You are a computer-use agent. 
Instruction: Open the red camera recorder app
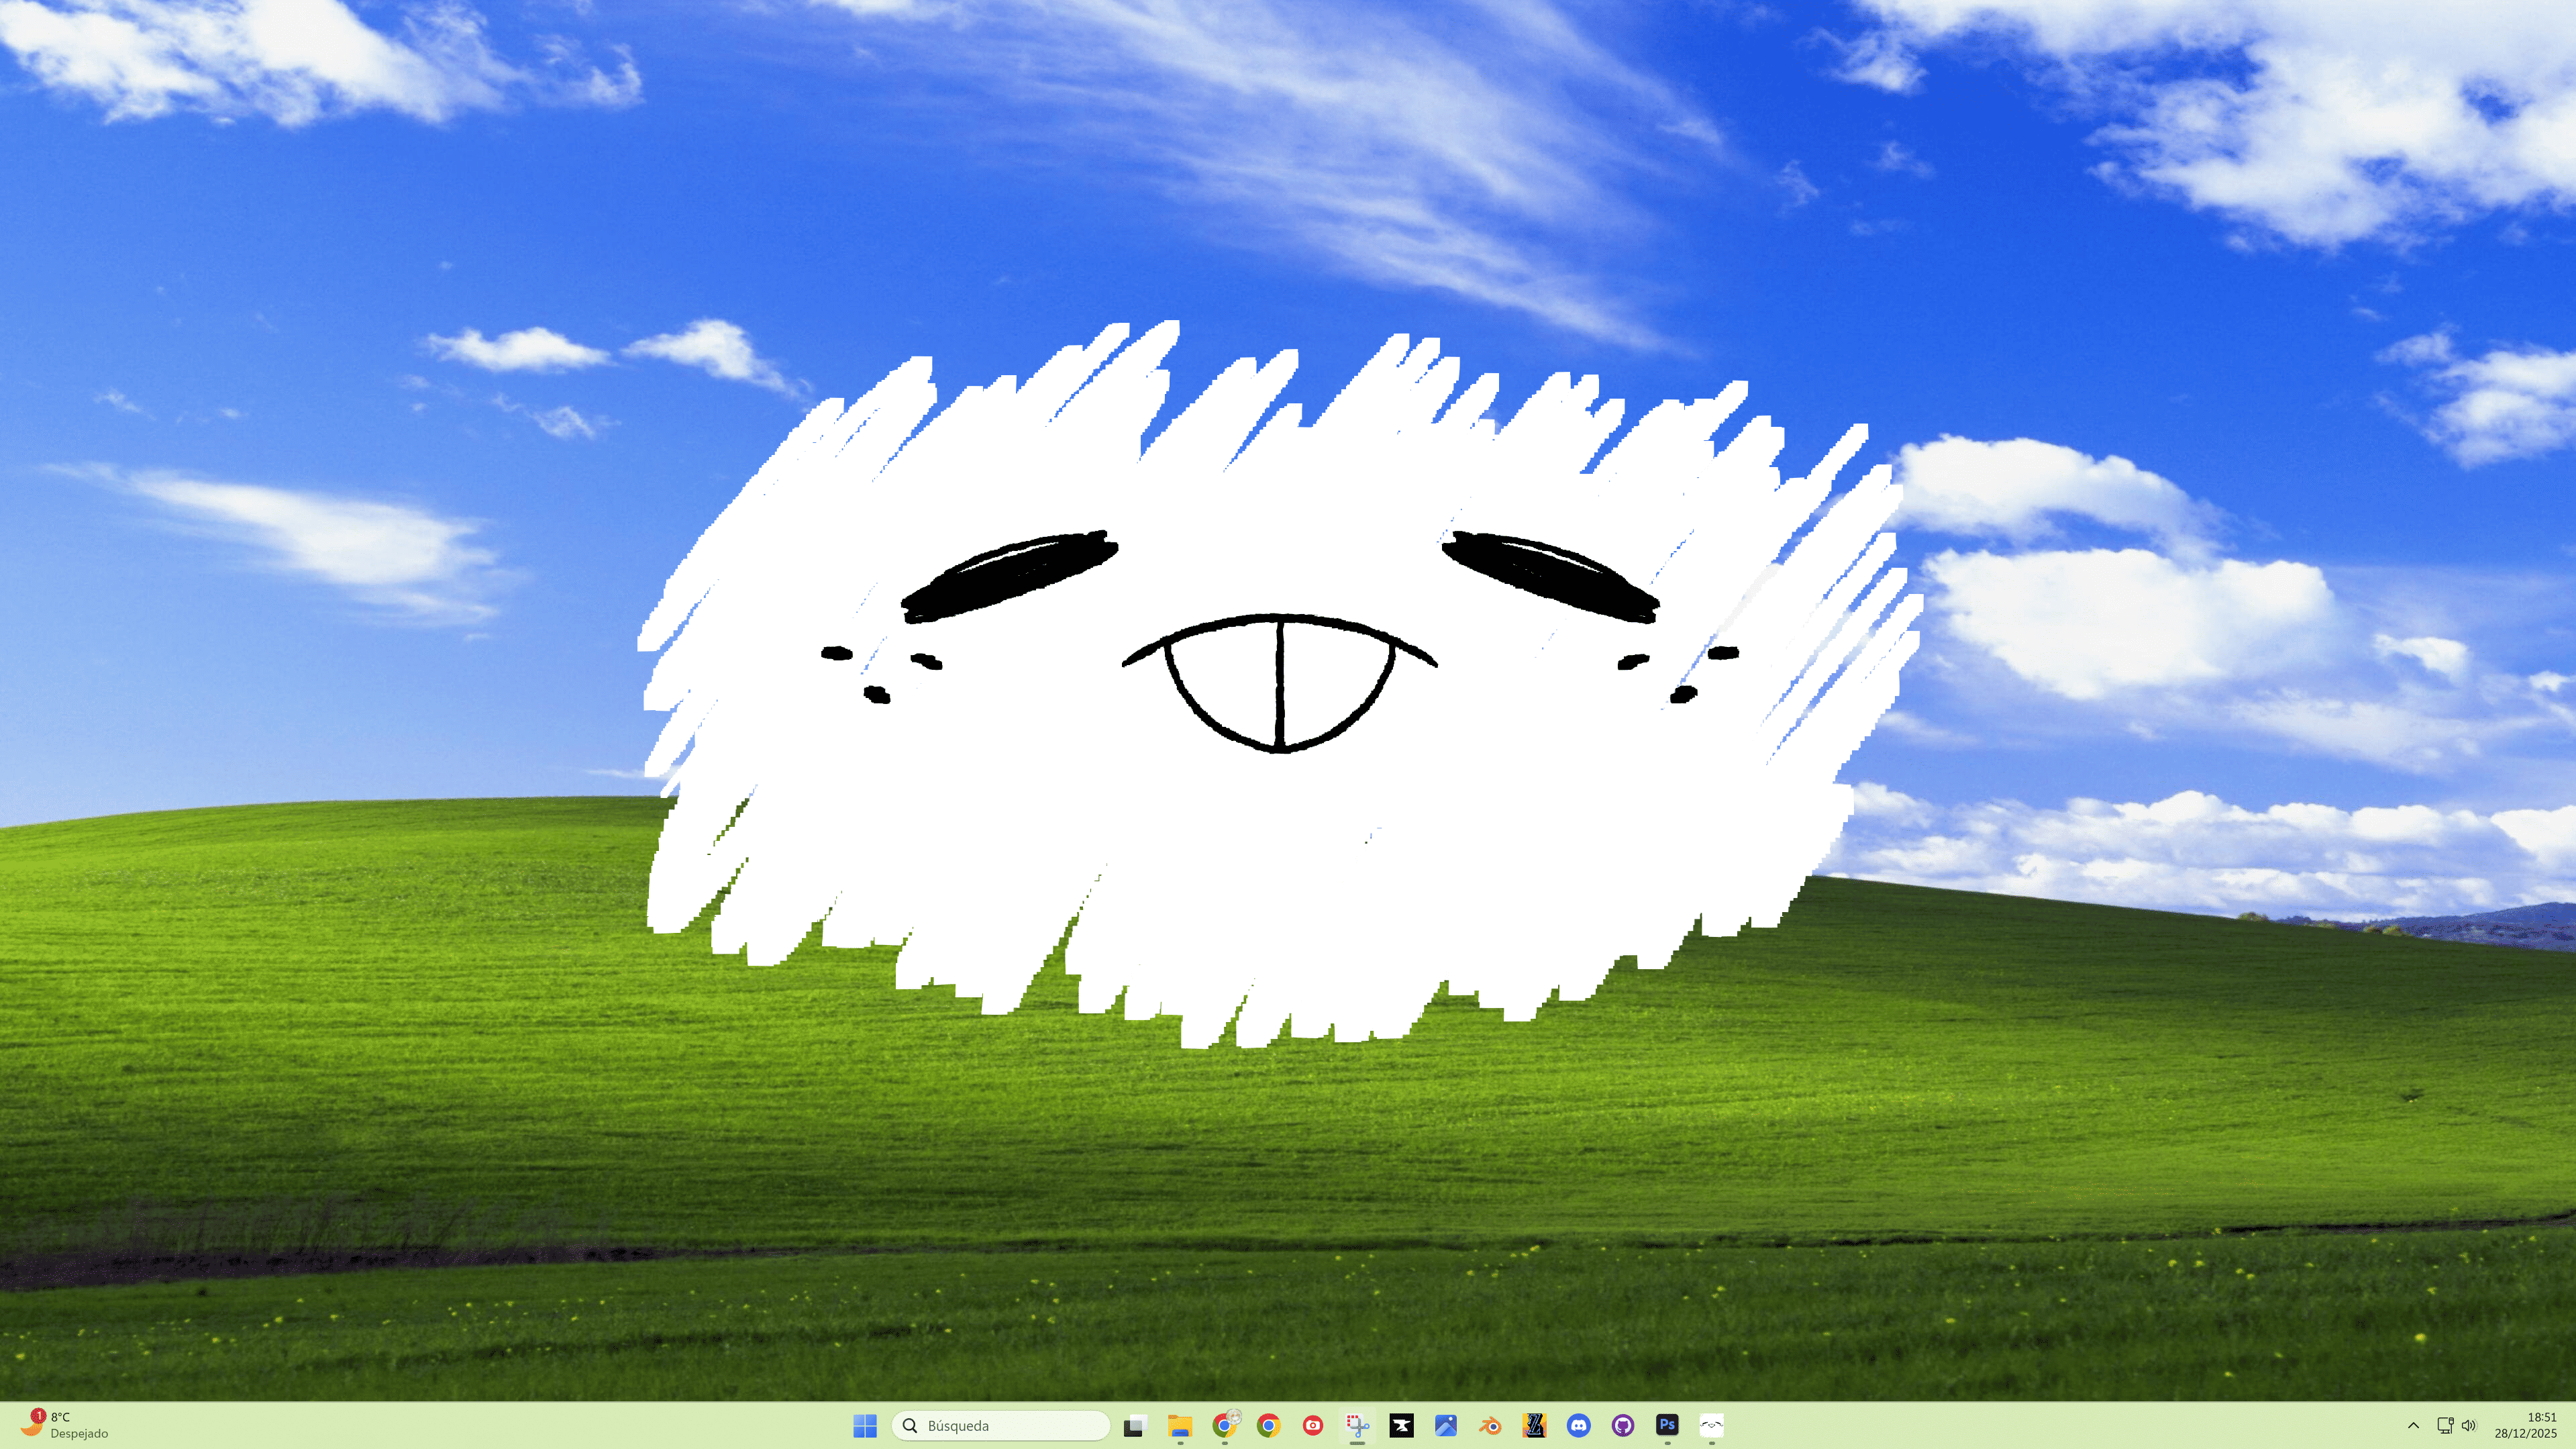1313,1425
